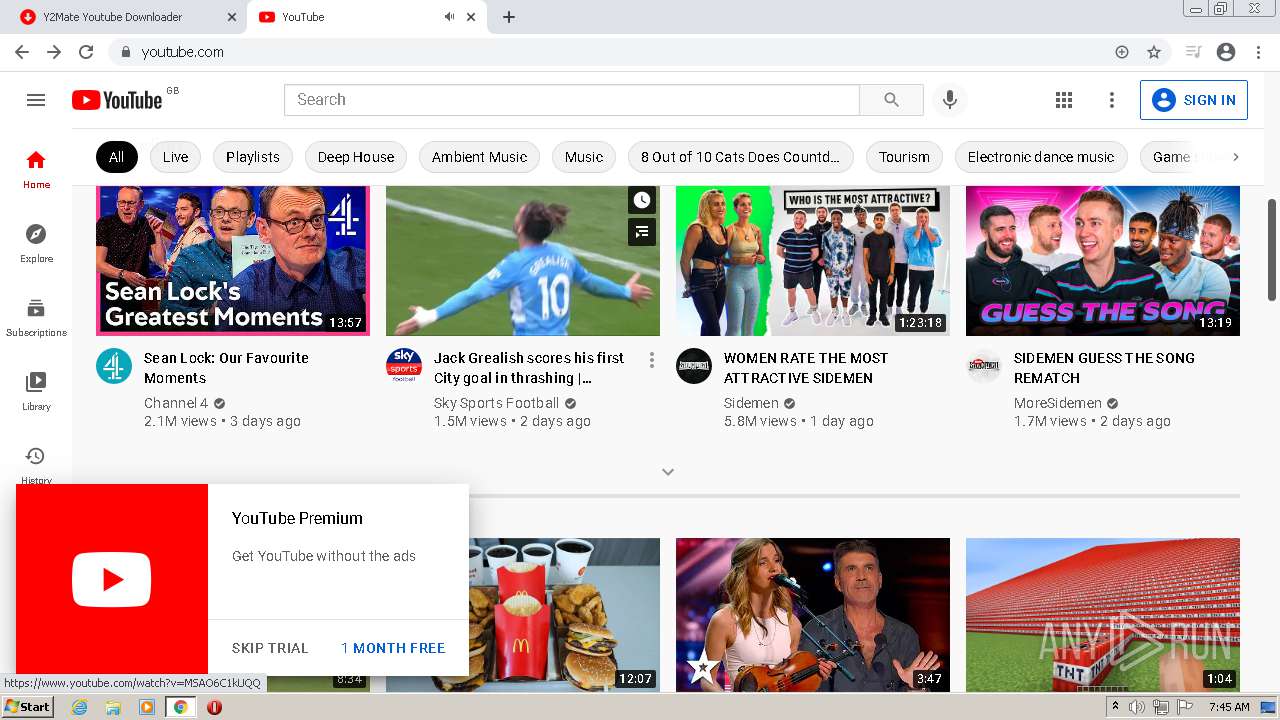Viewport: 1280px width, 720px height.
Task: Select the Deep House filter chip
Action: point(356,157)
